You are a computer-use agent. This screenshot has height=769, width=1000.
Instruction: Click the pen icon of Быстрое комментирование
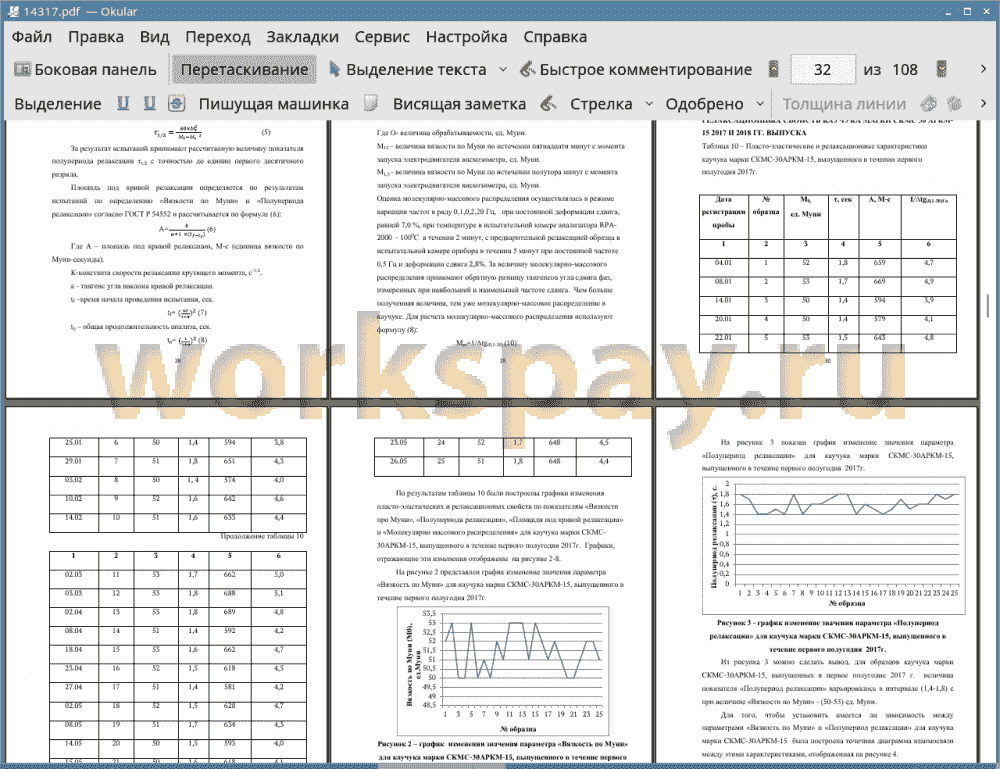pos(527,69)
